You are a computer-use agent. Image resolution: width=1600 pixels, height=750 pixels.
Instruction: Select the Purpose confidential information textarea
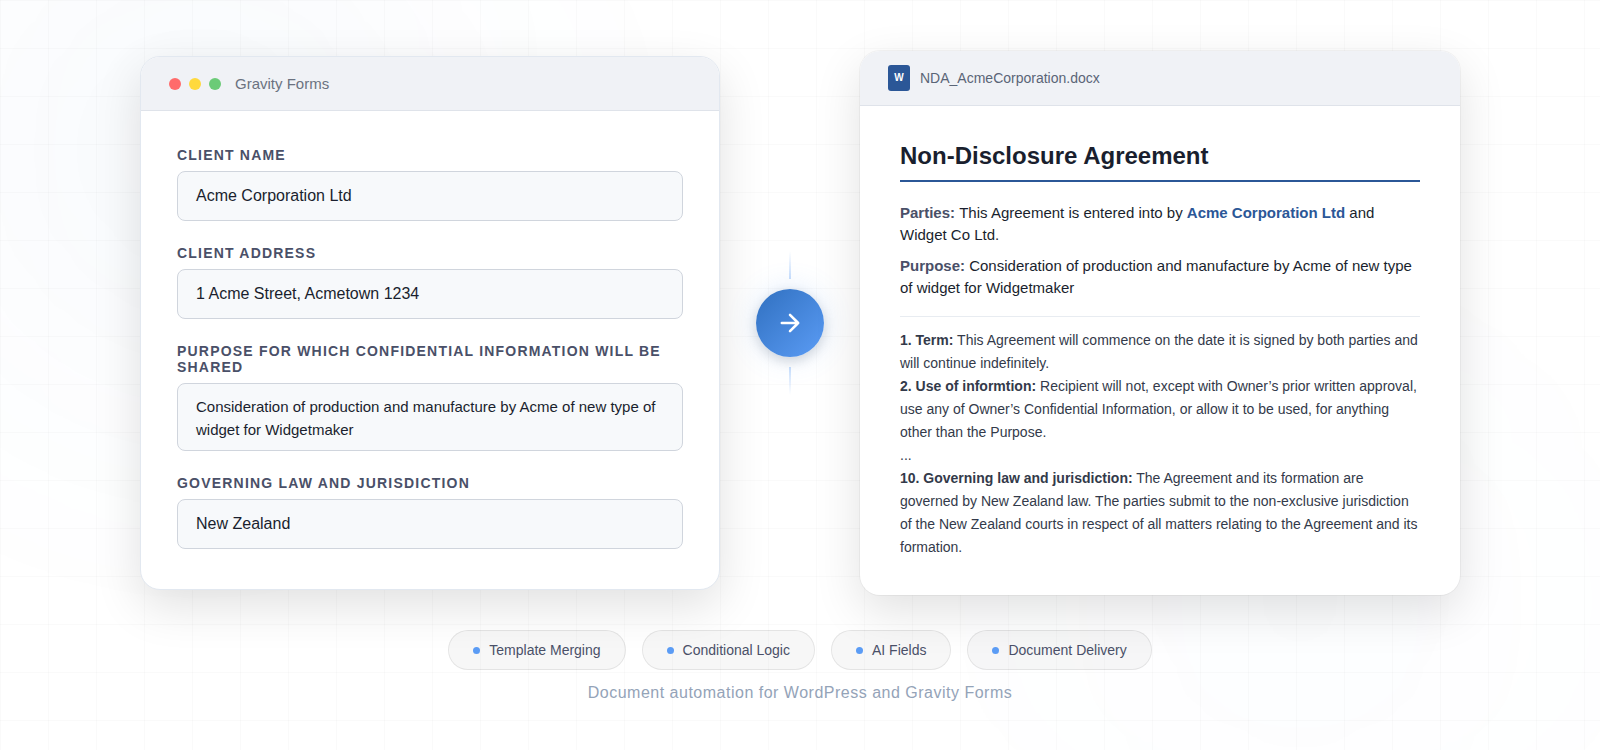point(429,417)
